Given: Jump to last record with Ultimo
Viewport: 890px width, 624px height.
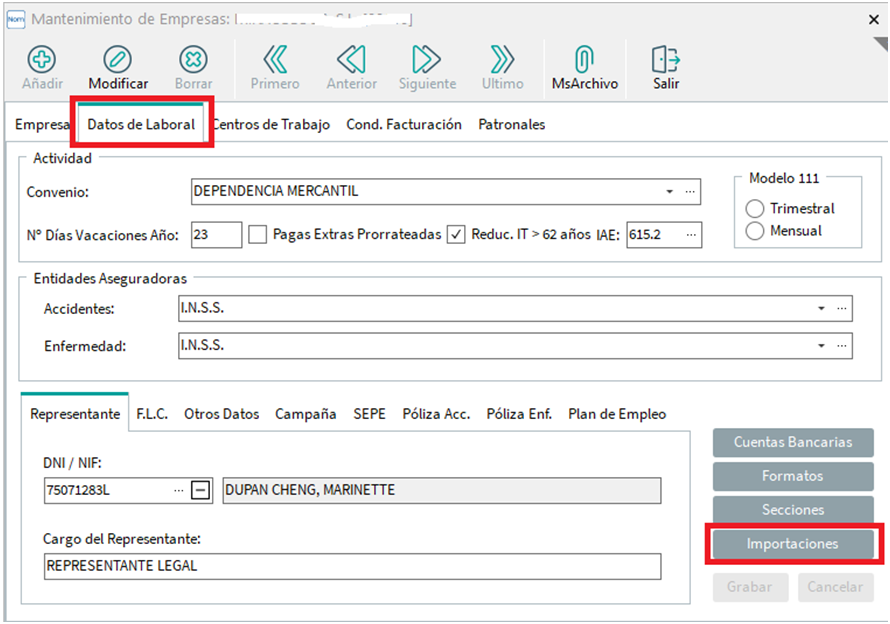Looking at the screenshot, I should coord(502,59).
